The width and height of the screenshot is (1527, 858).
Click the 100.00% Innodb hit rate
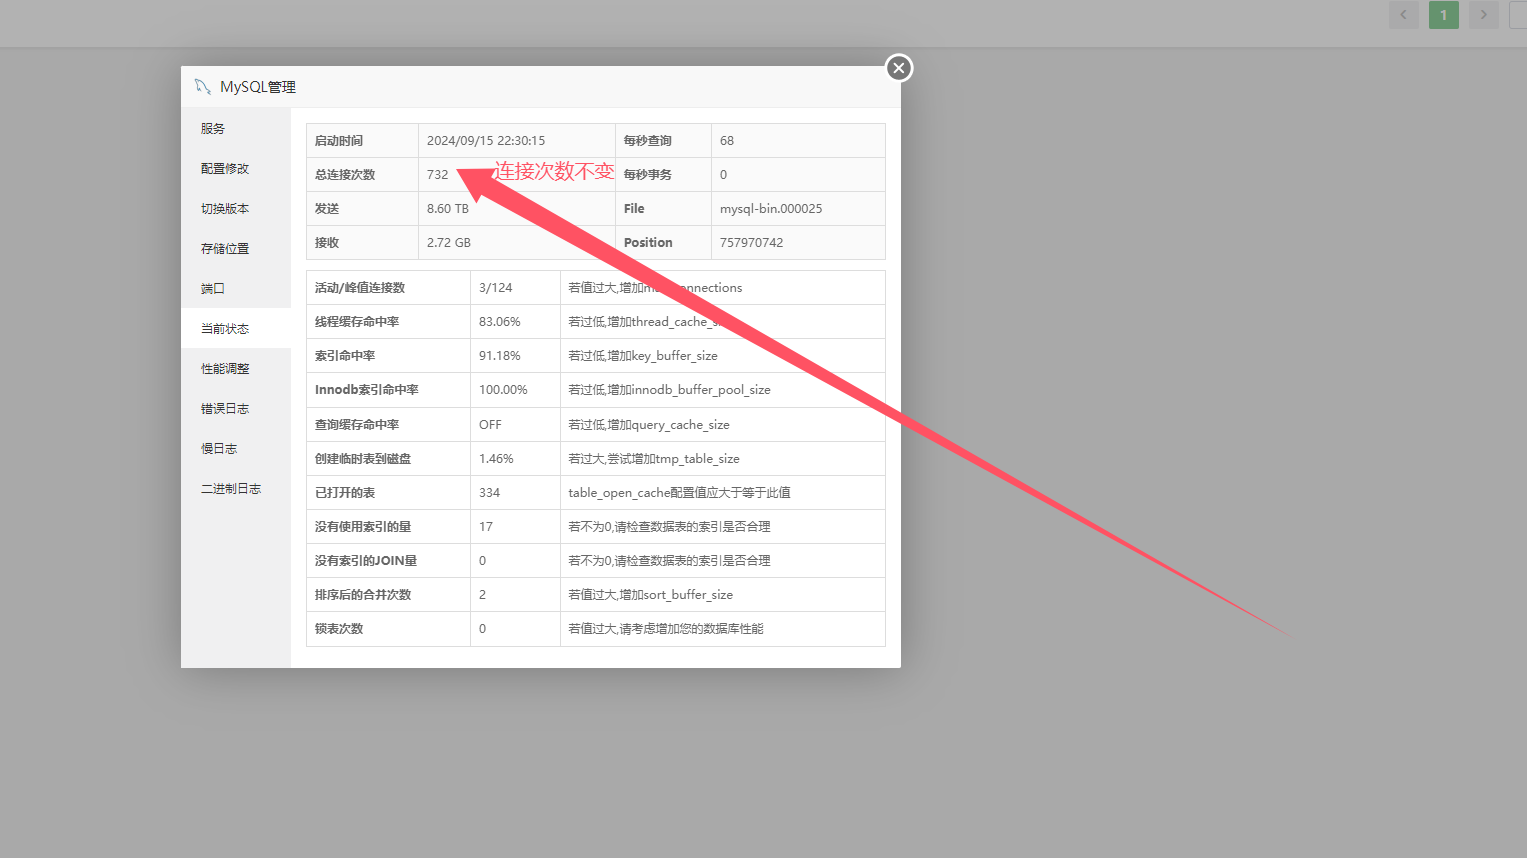[503, 390]
